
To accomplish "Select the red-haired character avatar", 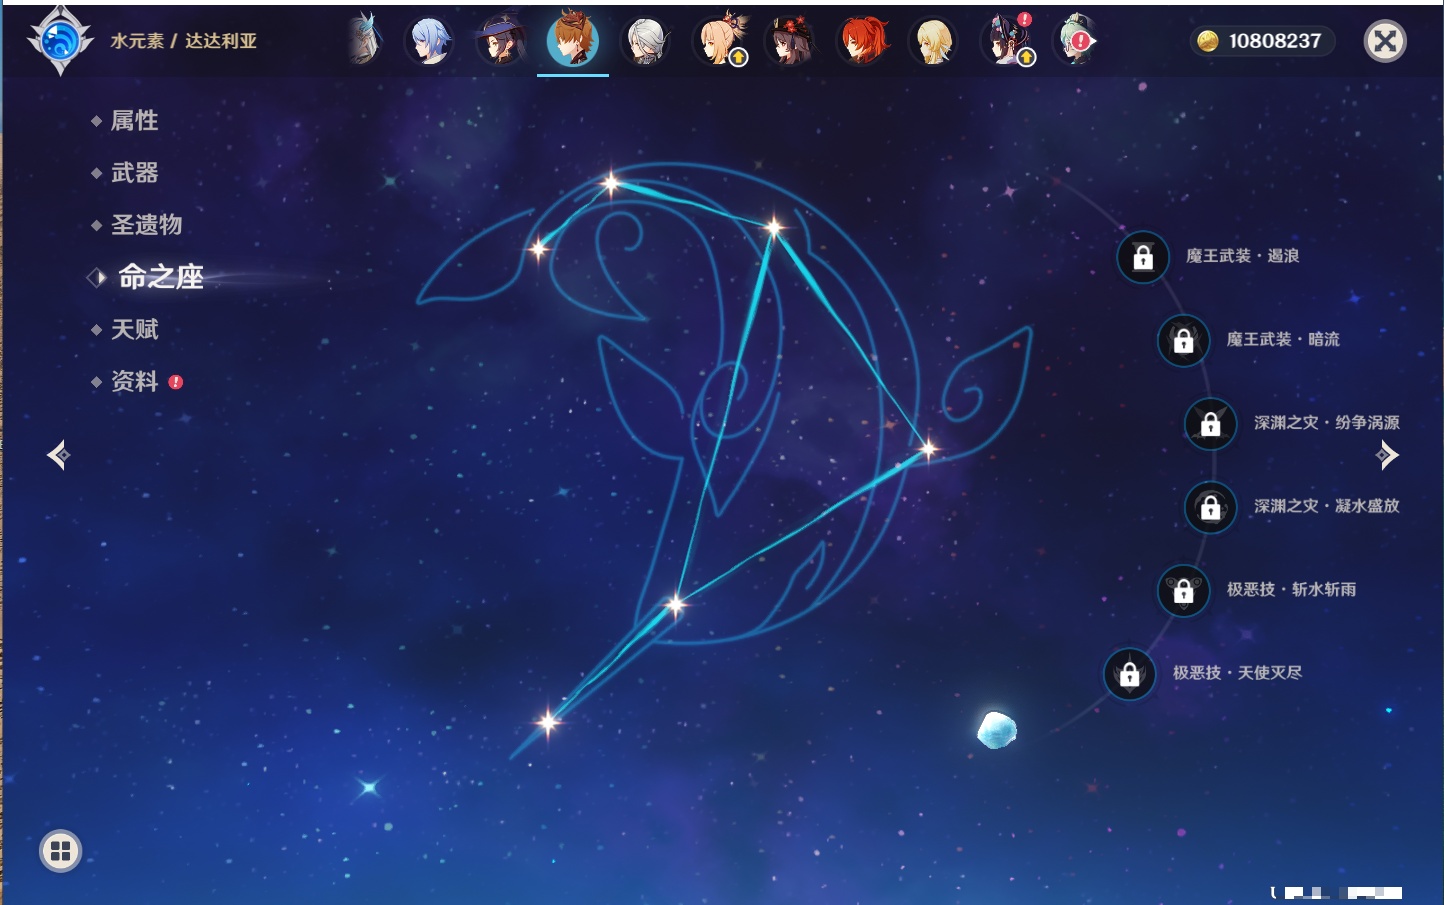I will (x=862, y=42).
